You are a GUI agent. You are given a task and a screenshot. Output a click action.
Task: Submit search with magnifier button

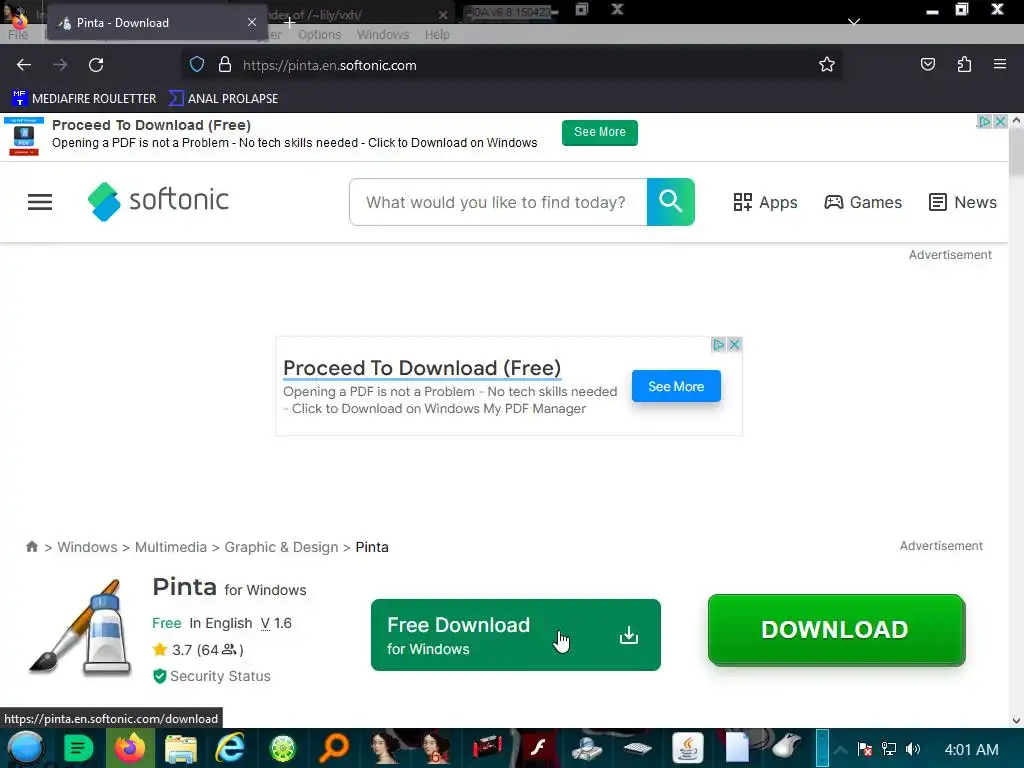coord(671,202)
